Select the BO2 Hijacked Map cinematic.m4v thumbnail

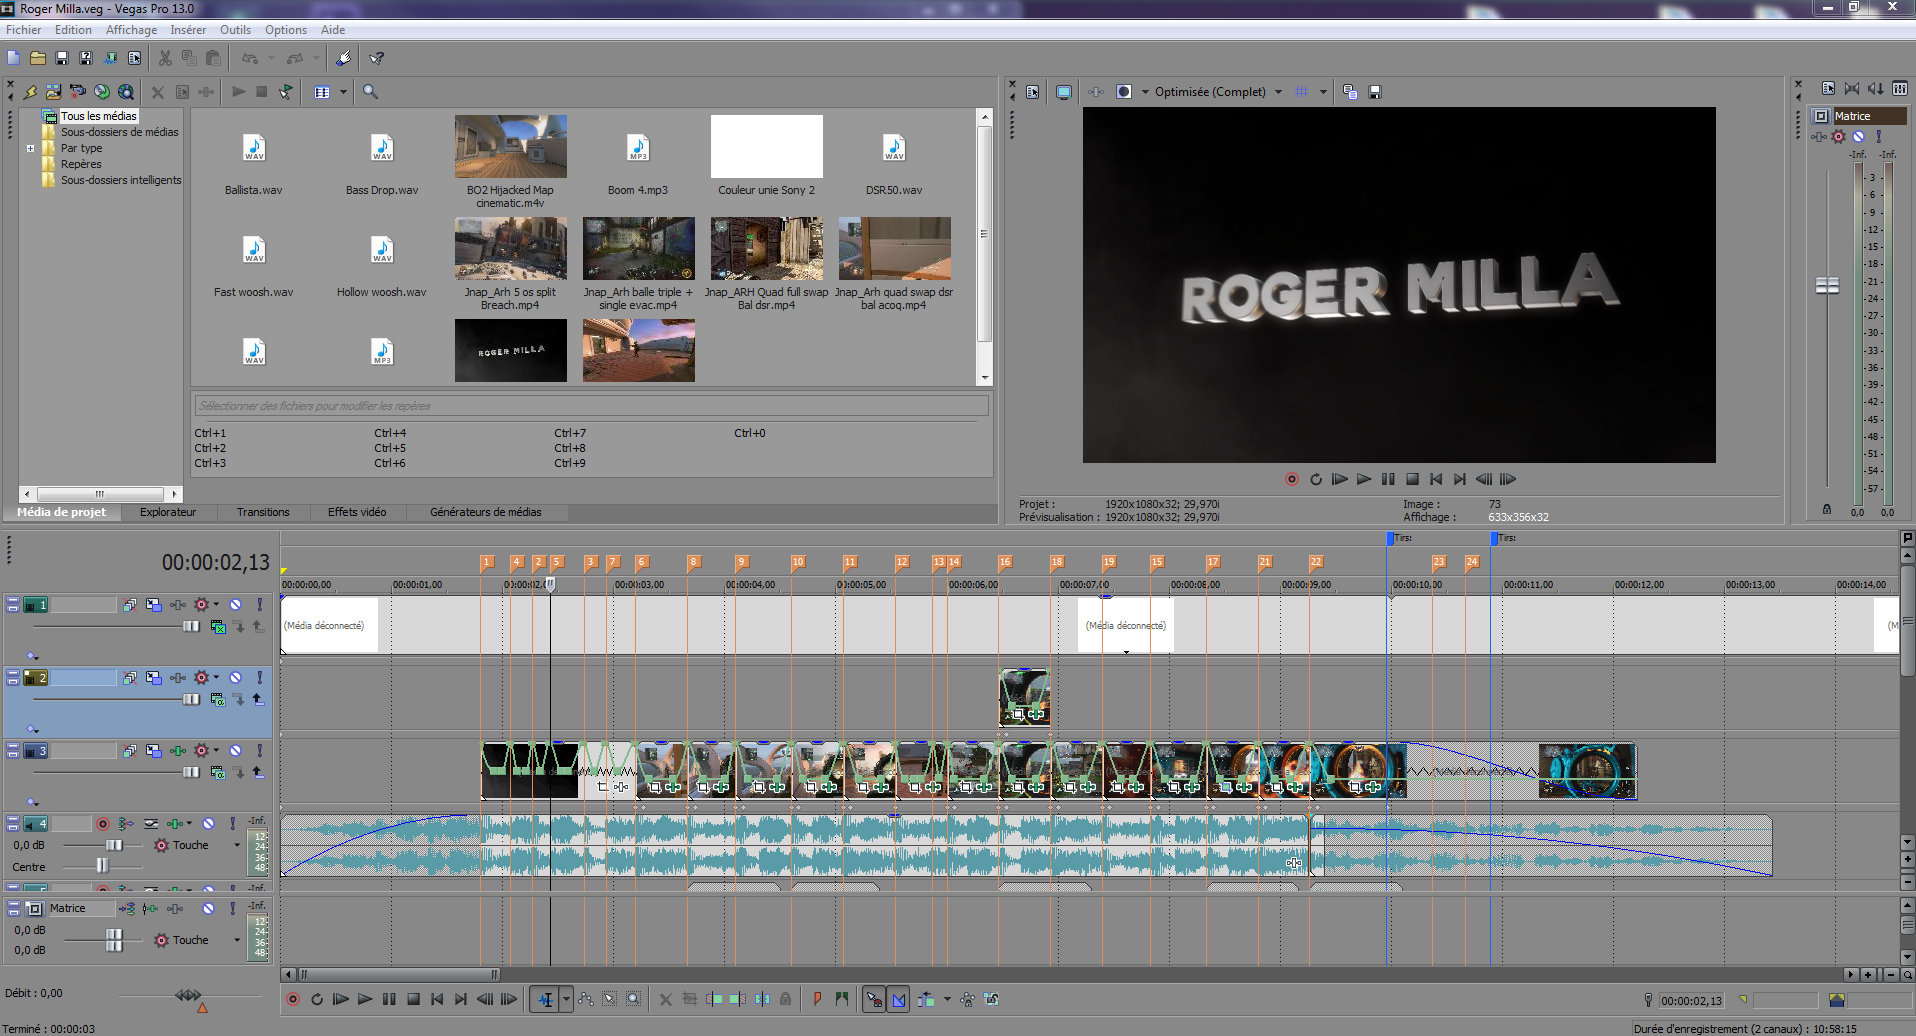coord(510,147)
